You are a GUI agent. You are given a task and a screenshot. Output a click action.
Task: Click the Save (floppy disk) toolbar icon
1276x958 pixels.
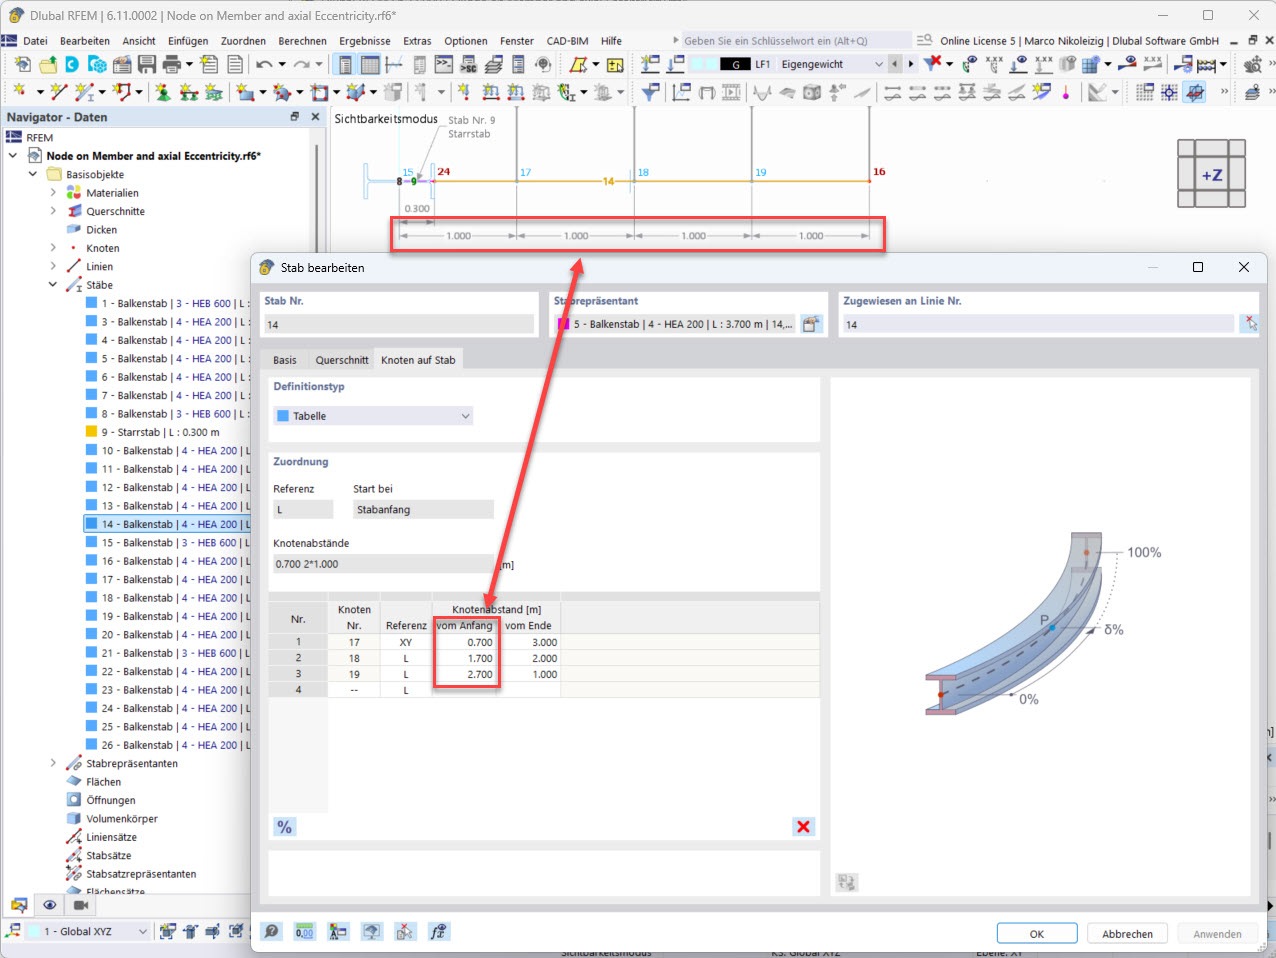146,65
